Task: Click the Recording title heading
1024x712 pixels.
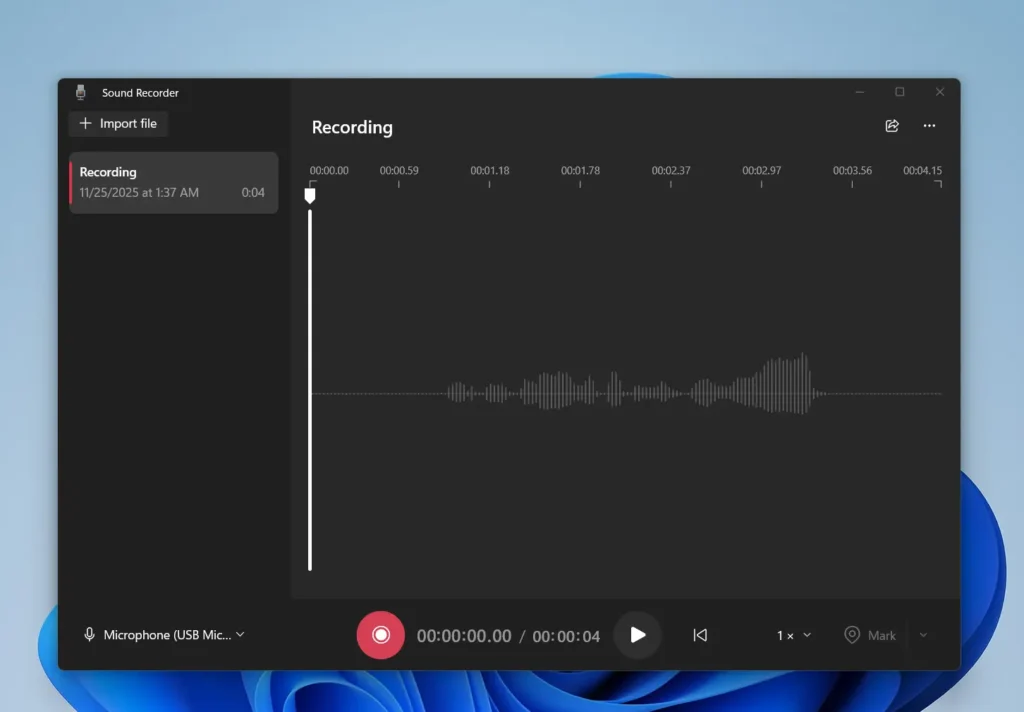Action: (x=351, y=127)
